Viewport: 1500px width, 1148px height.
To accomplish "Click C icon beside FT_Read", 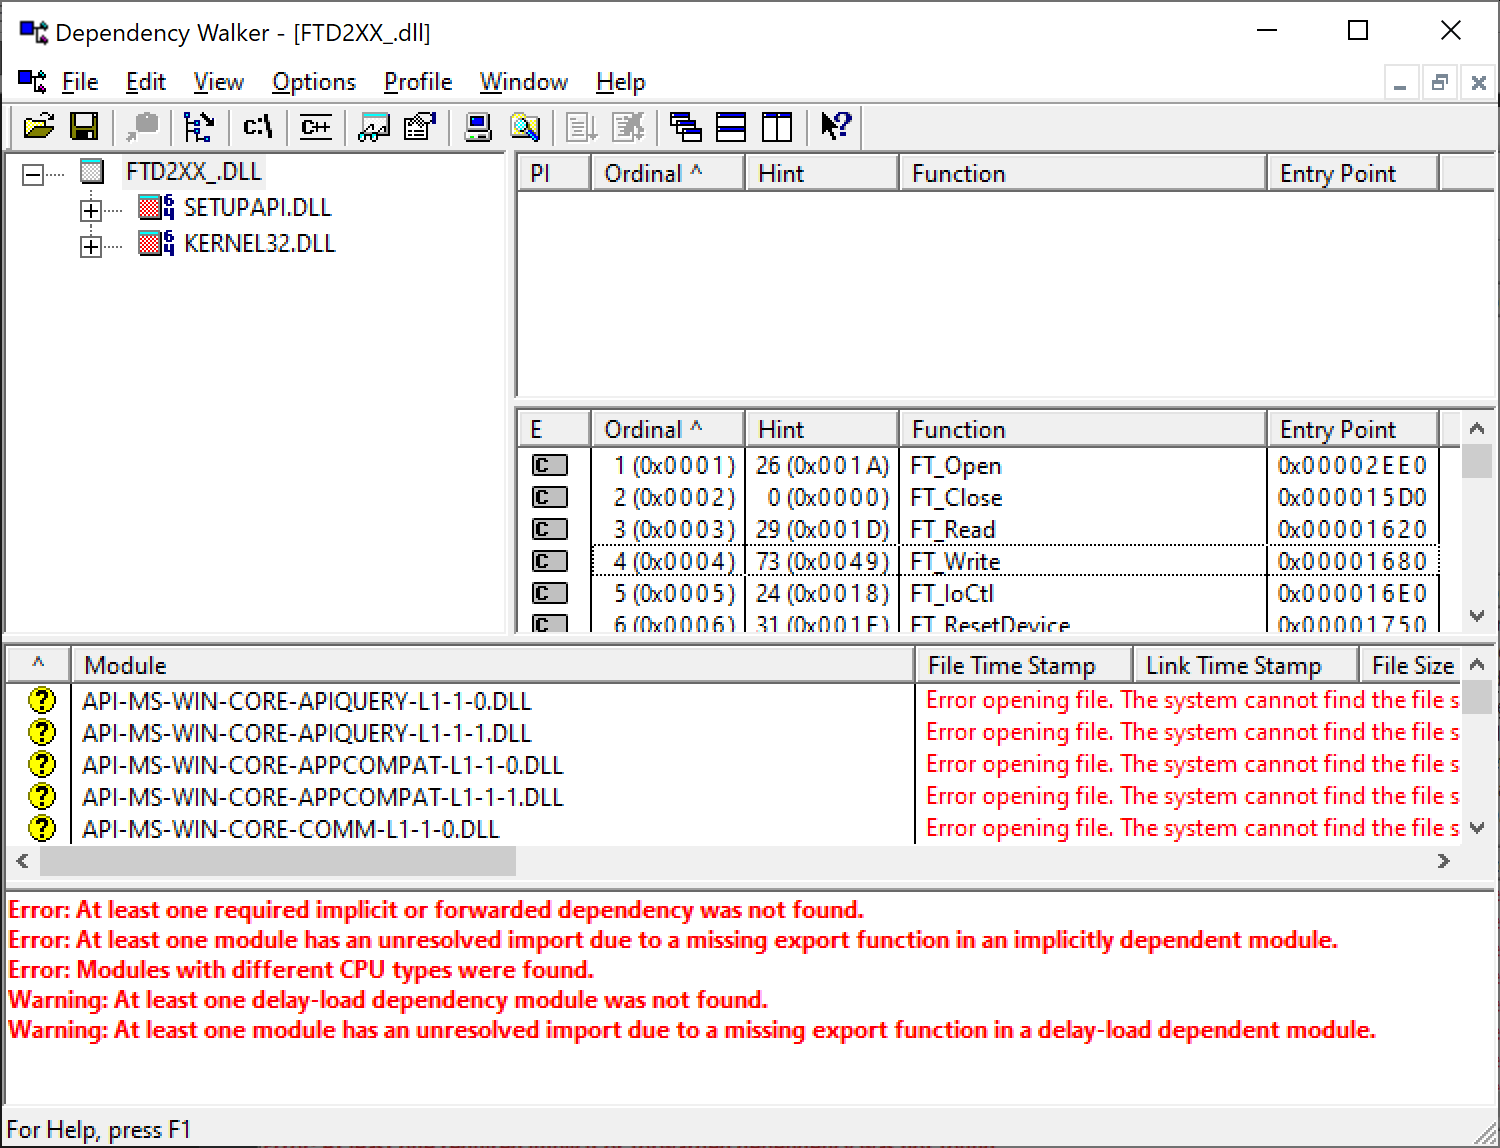I will [549, 529].
